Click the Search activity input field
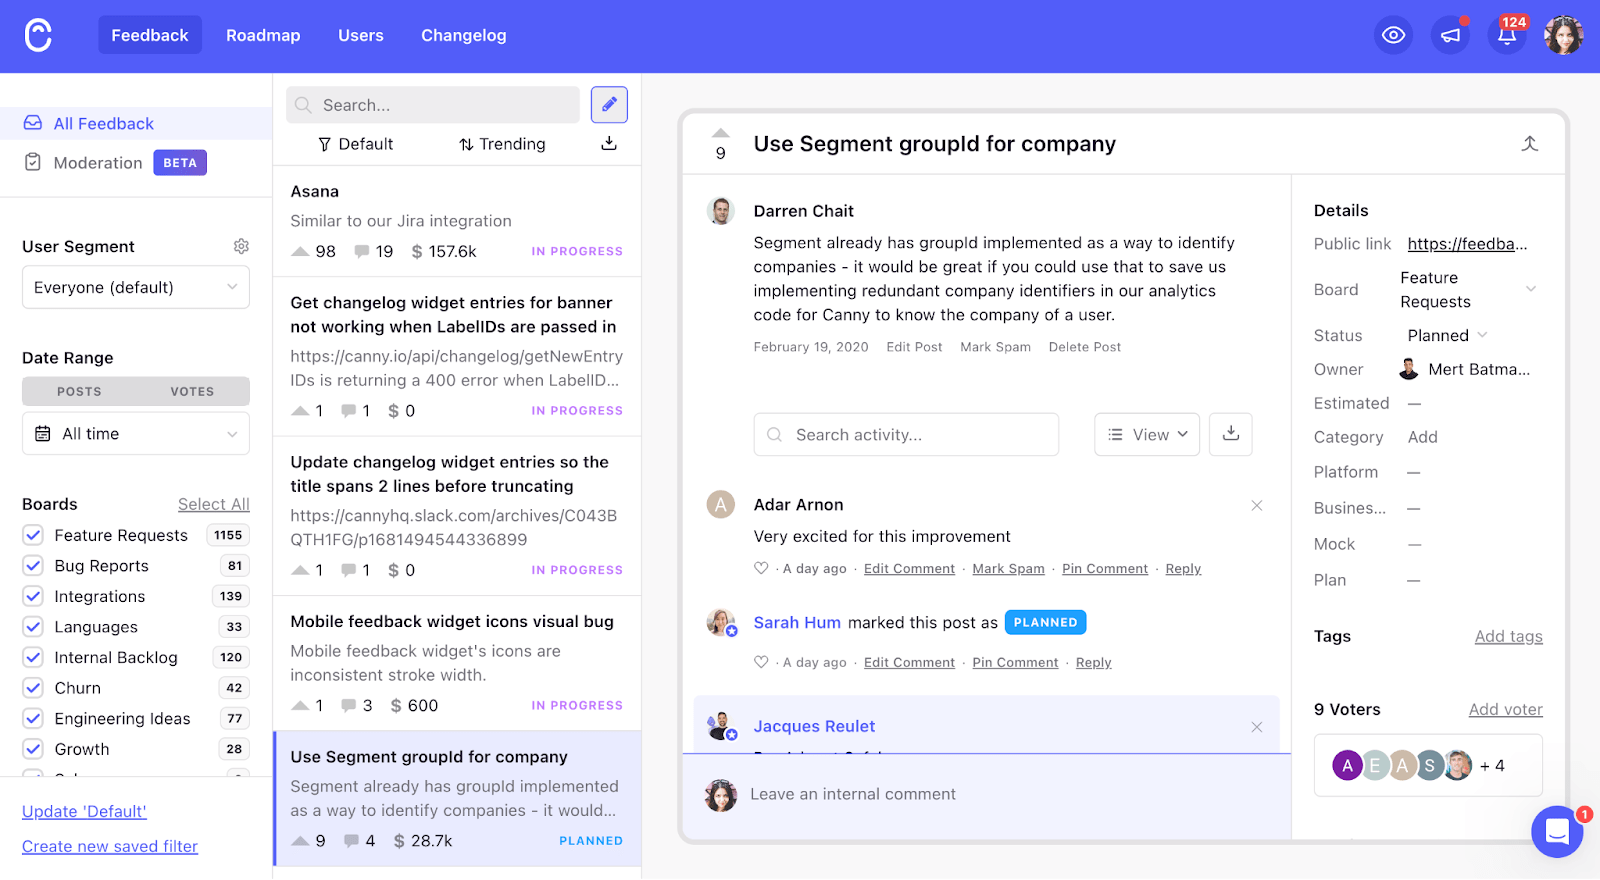Image resolution: width=1600 pixels, height=880 pixels. click(x=906, y=435)
